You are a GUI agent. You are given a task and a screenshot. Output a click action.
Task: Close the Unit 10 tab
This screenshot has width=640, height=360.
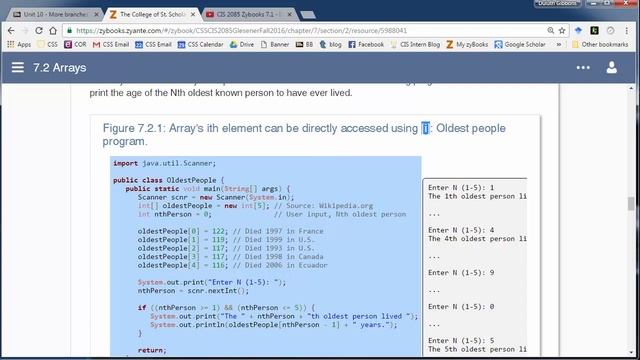pyautogui.click(x=96, y=14)
